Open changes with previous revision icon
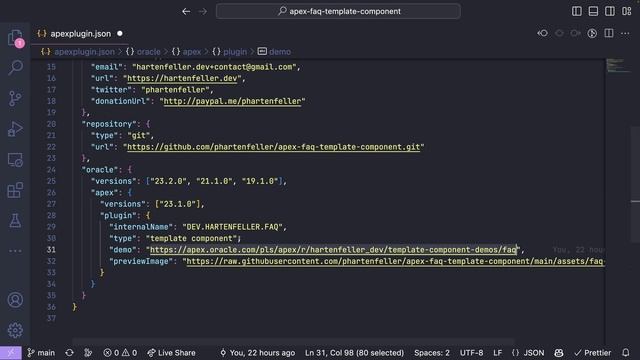640x360 pixels. pyautogui.click(x=542, y=33)
